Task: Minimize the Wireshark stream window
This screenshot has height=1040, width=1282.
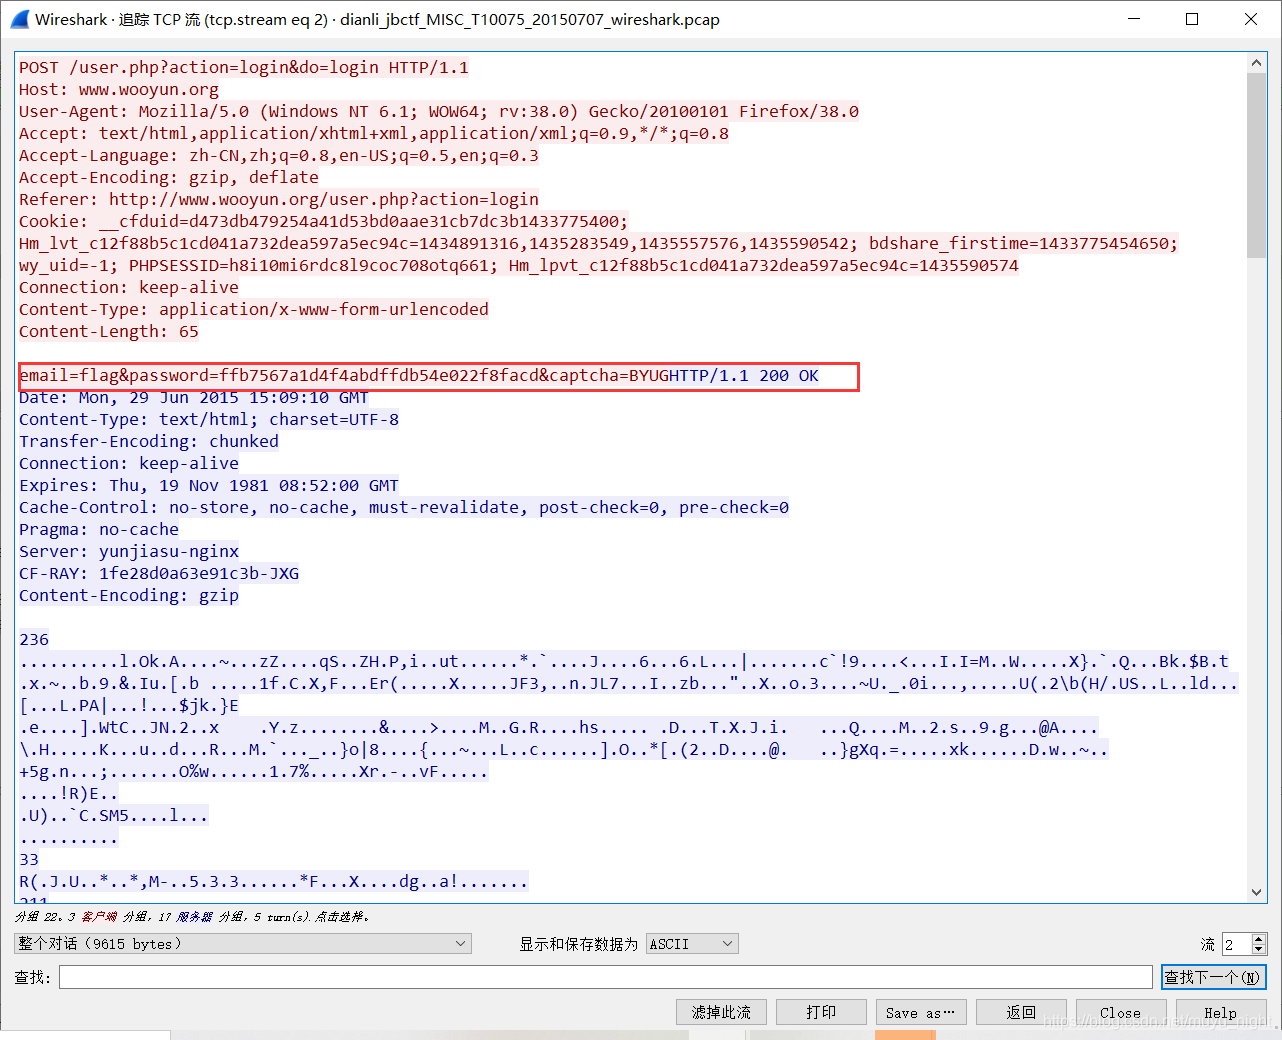Action: click(1134, 19)
